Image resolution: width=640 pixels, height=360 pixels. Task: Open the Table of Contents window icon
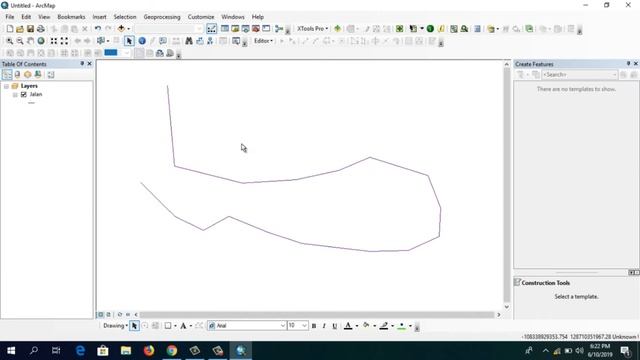tap(224, 29)
